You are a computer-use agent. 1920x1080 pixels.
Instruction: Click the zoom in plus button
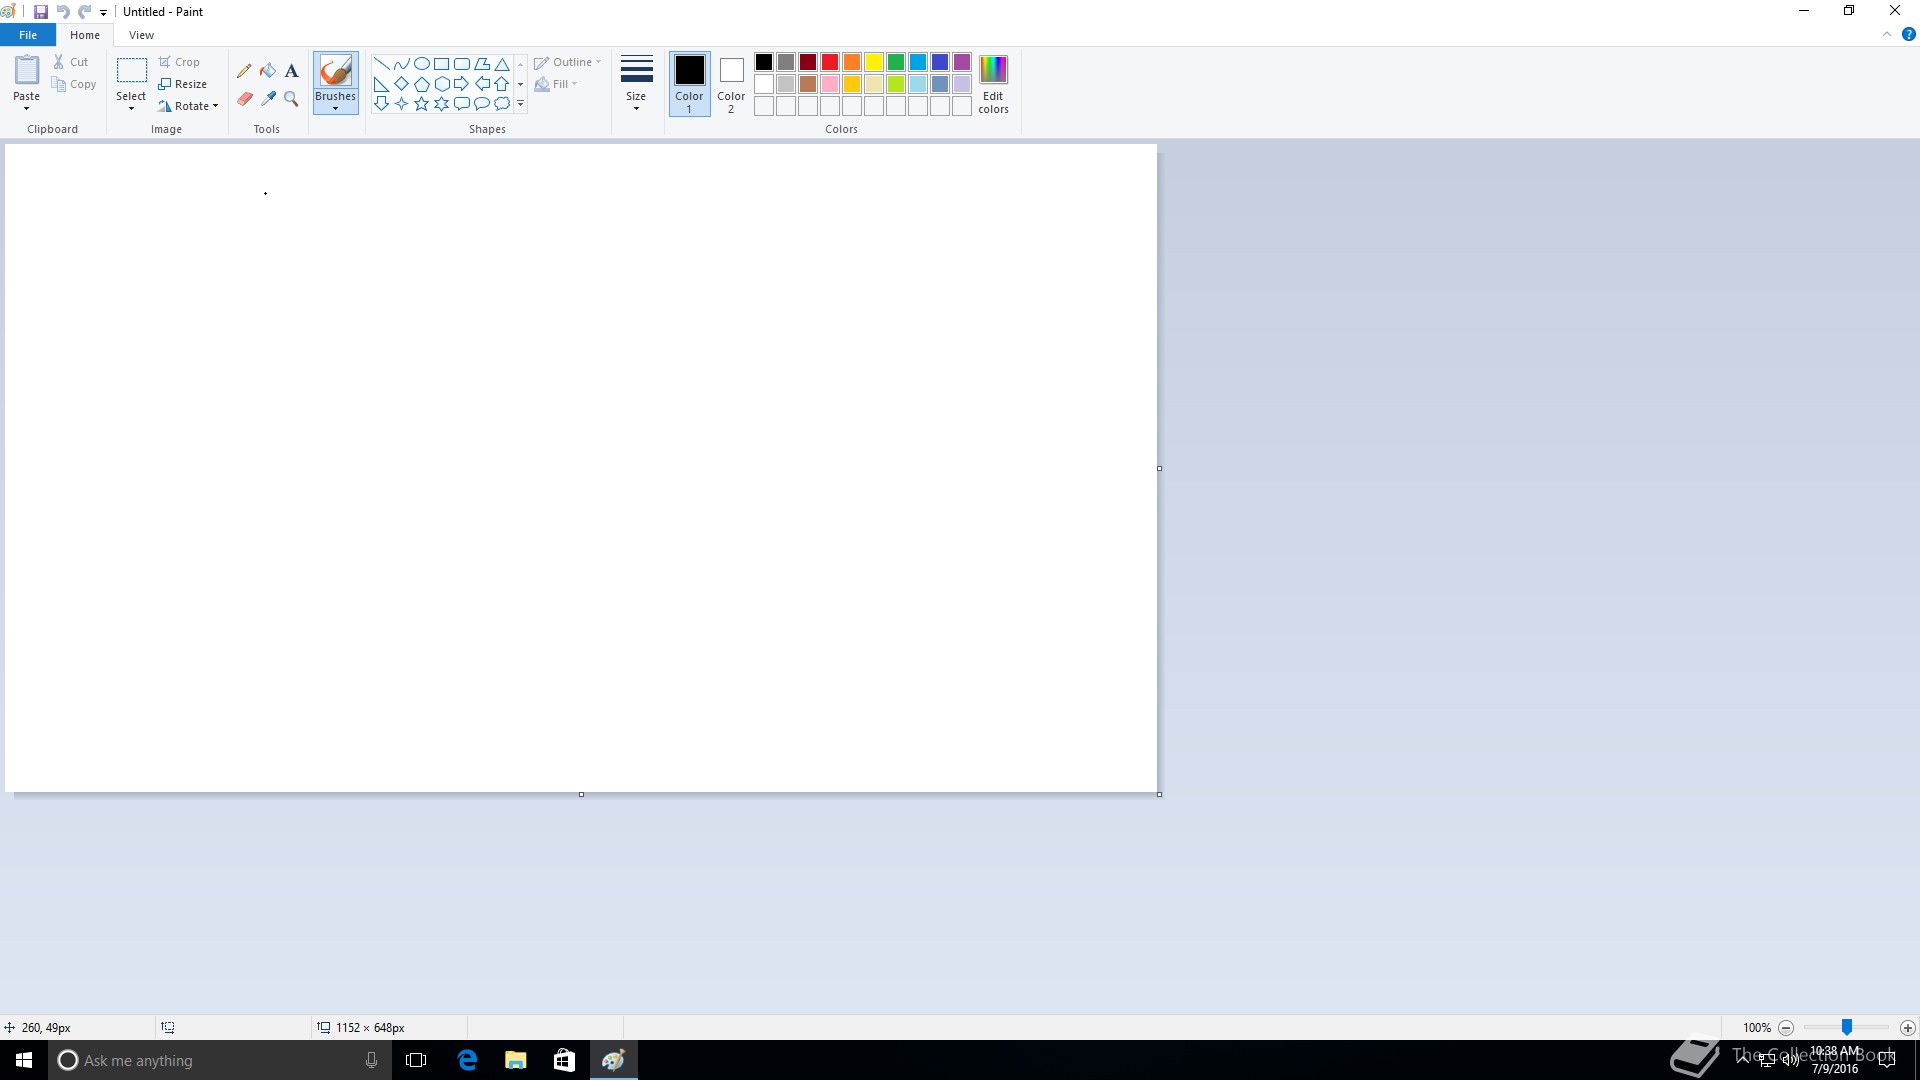(1907, 1028)
